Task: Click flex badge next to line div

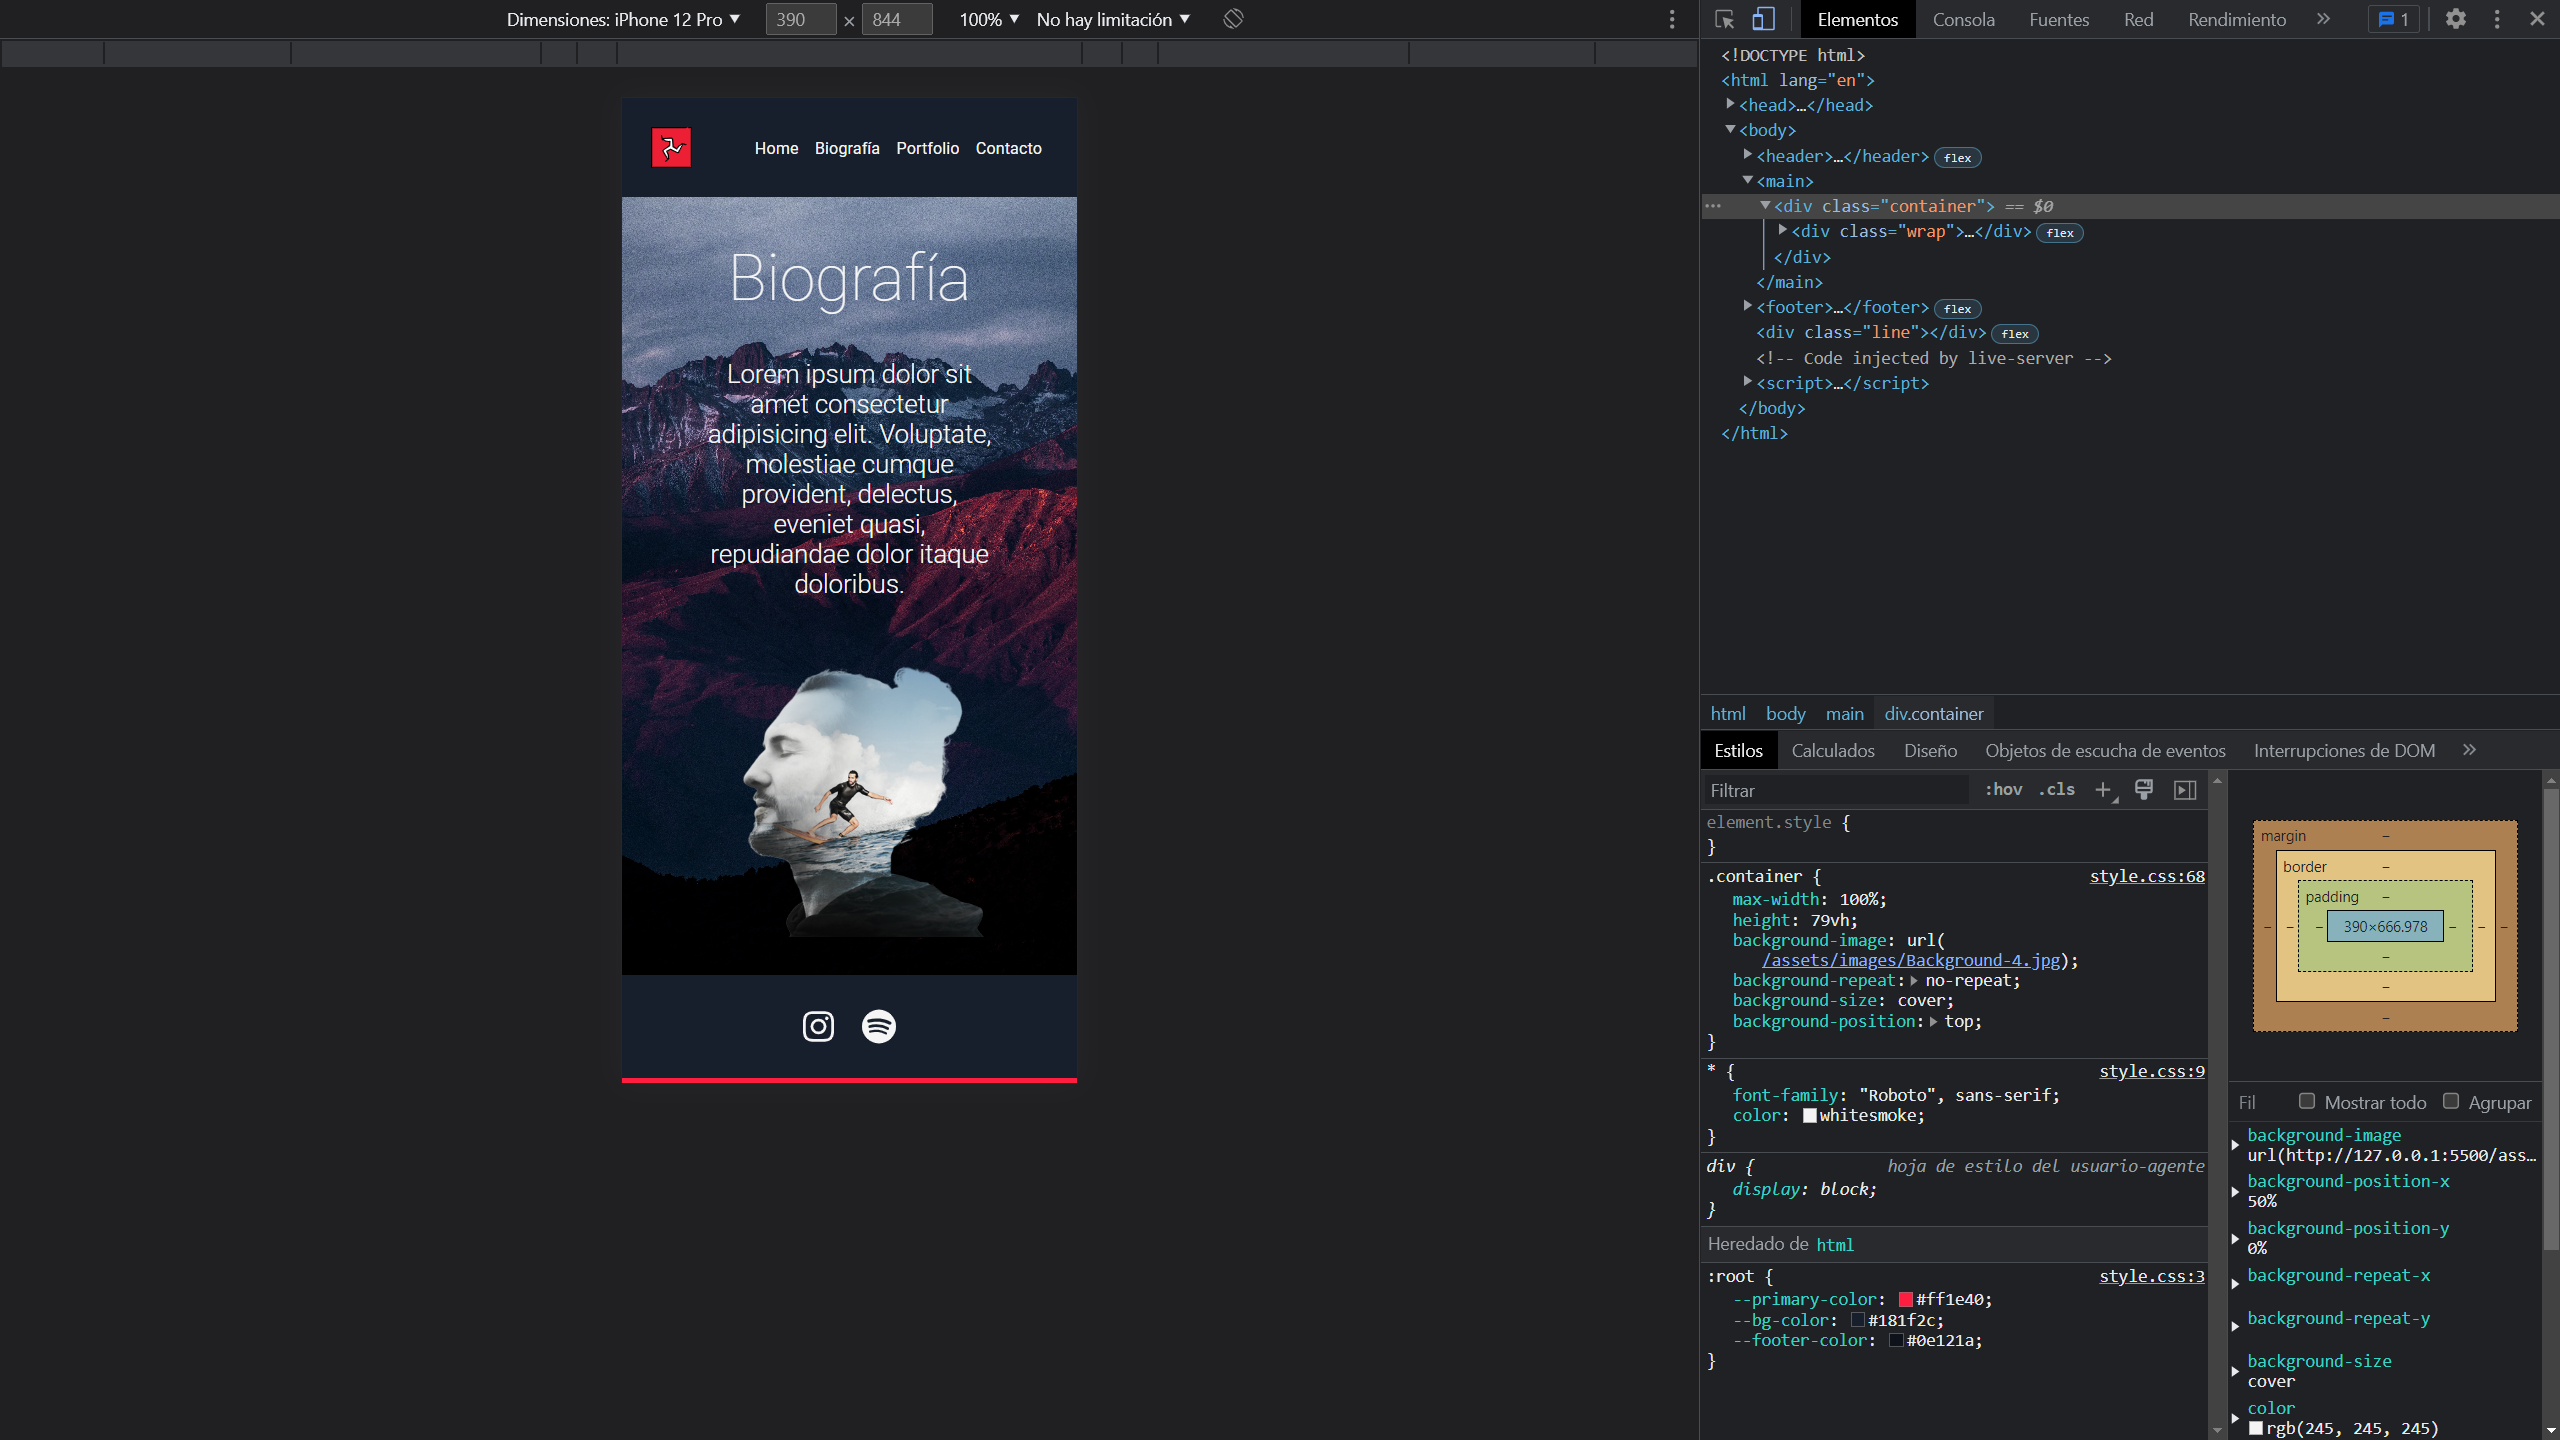Action: [x=2014, y=334]
